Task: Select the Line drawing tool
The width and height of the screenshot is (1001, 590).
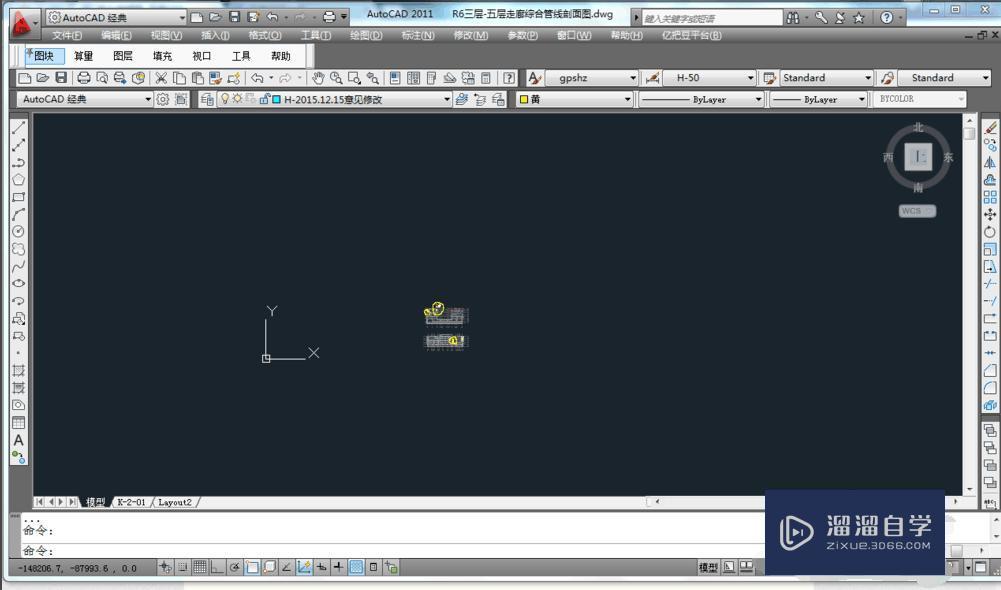Action: click(17, 127)
